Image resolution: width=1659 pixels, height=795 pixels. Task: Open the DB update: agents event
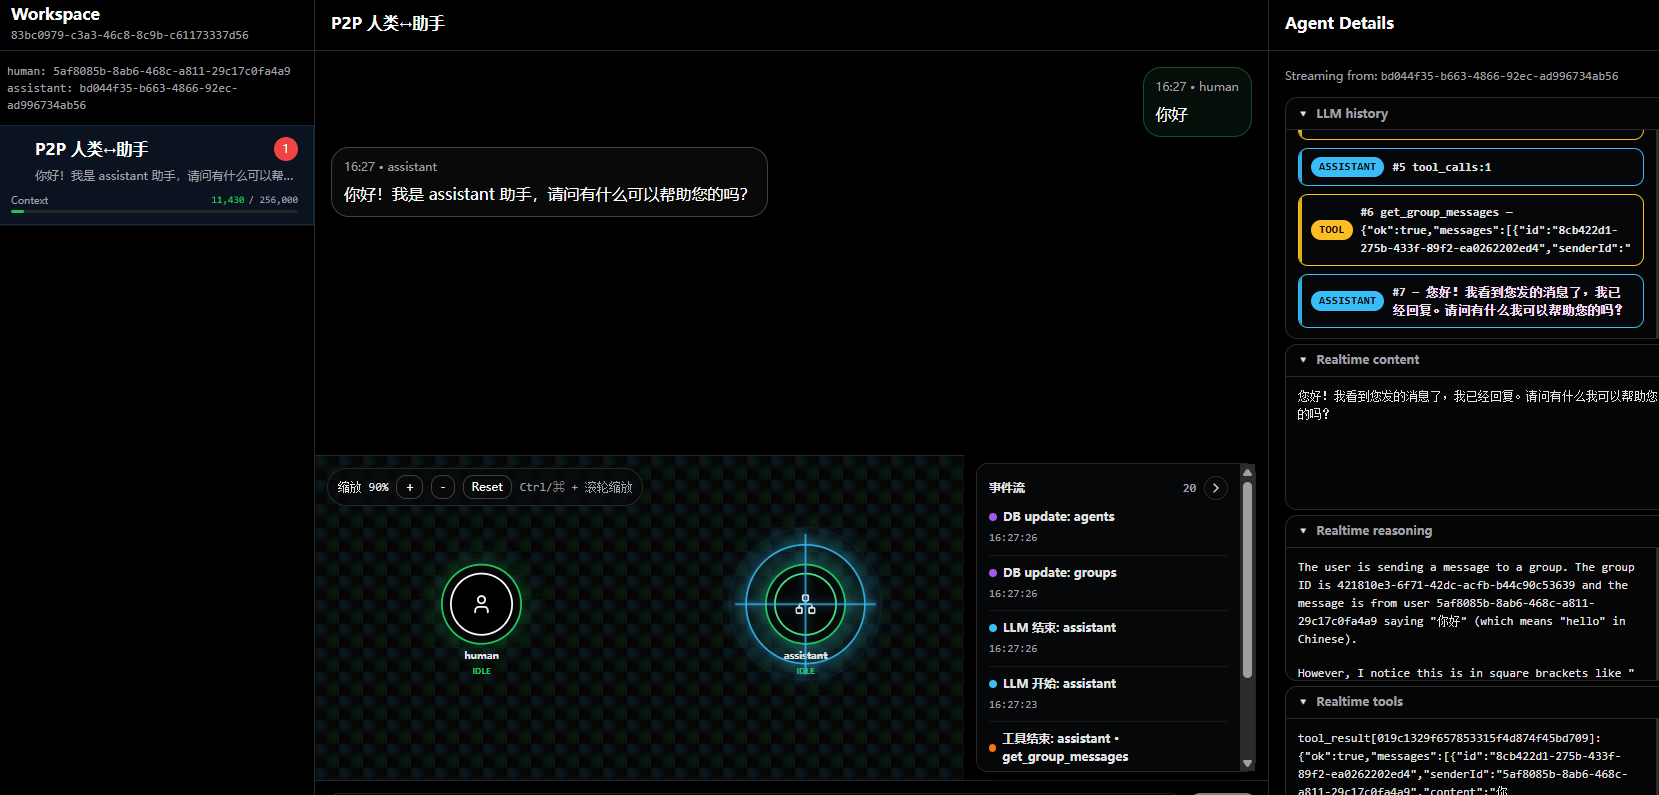point(1058,517)
